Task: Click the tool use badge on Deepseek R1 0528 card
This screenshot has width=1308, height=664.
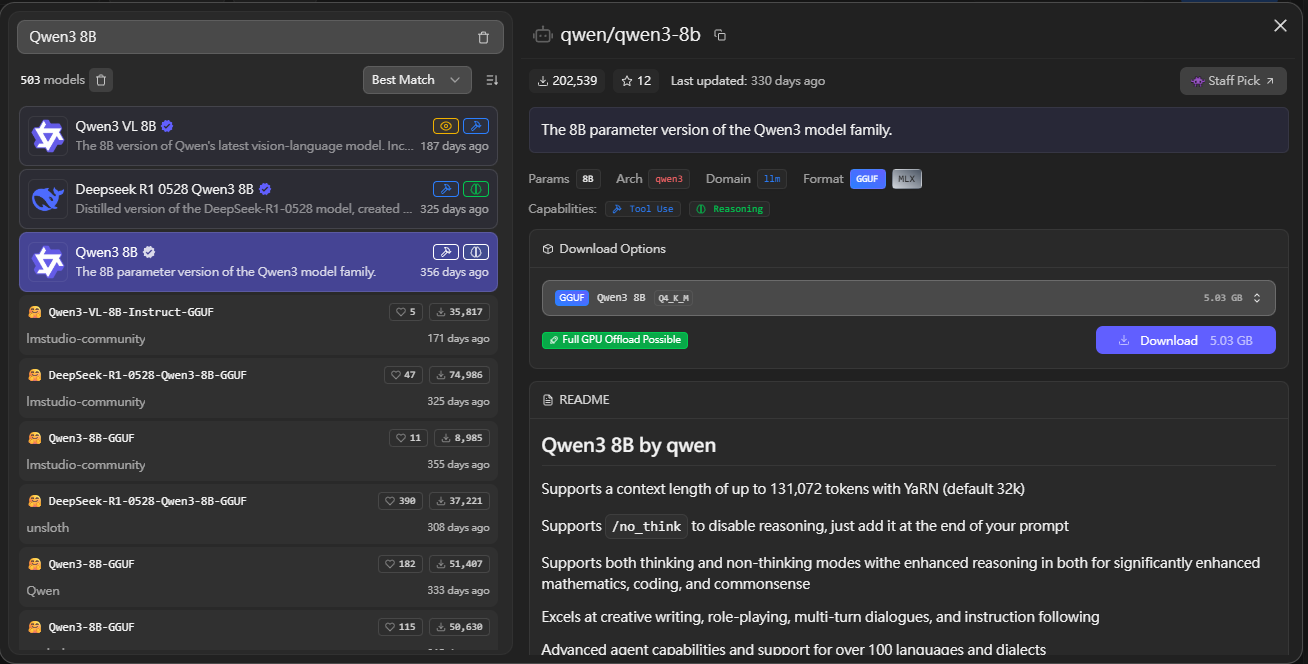Action: point(446,189)
